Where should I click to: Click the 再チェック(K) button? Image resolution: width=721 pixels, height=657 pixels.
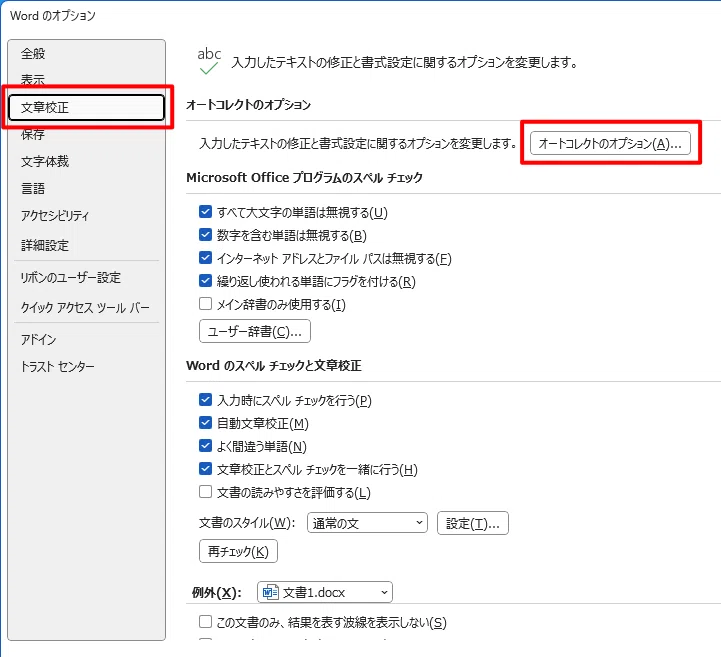coord(238,551)
